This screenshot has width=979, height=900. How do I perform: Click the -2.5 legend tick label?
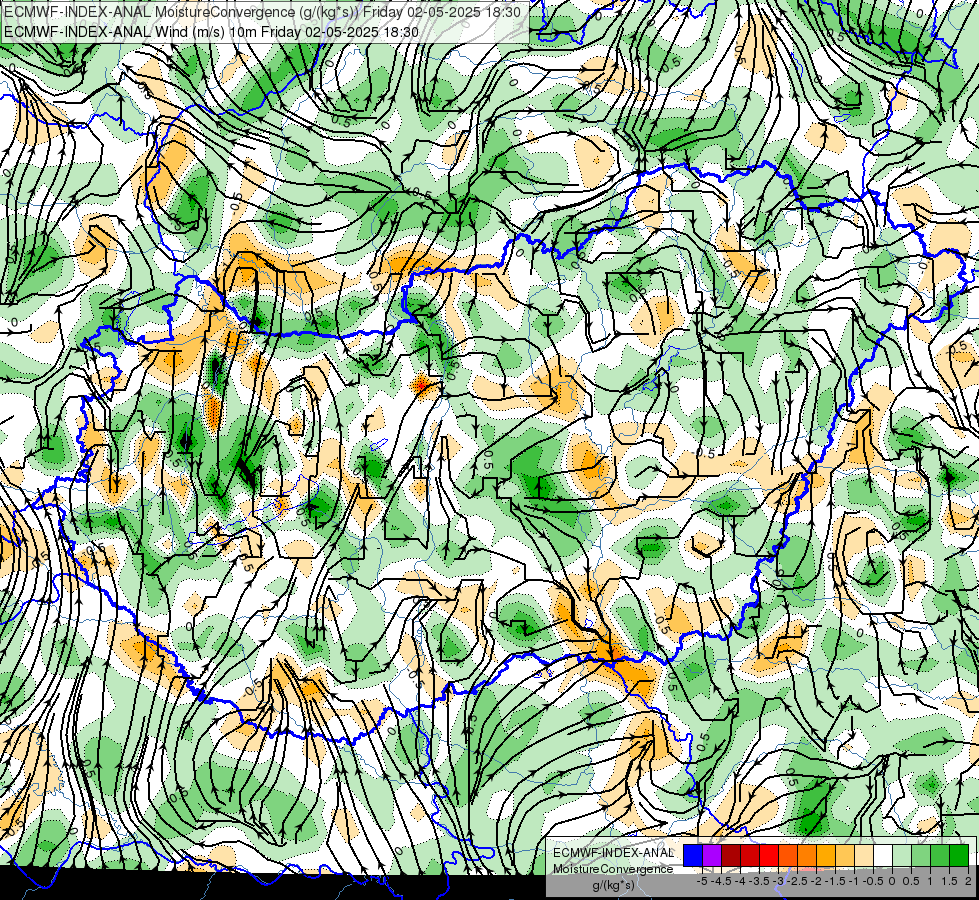(799, 881)
